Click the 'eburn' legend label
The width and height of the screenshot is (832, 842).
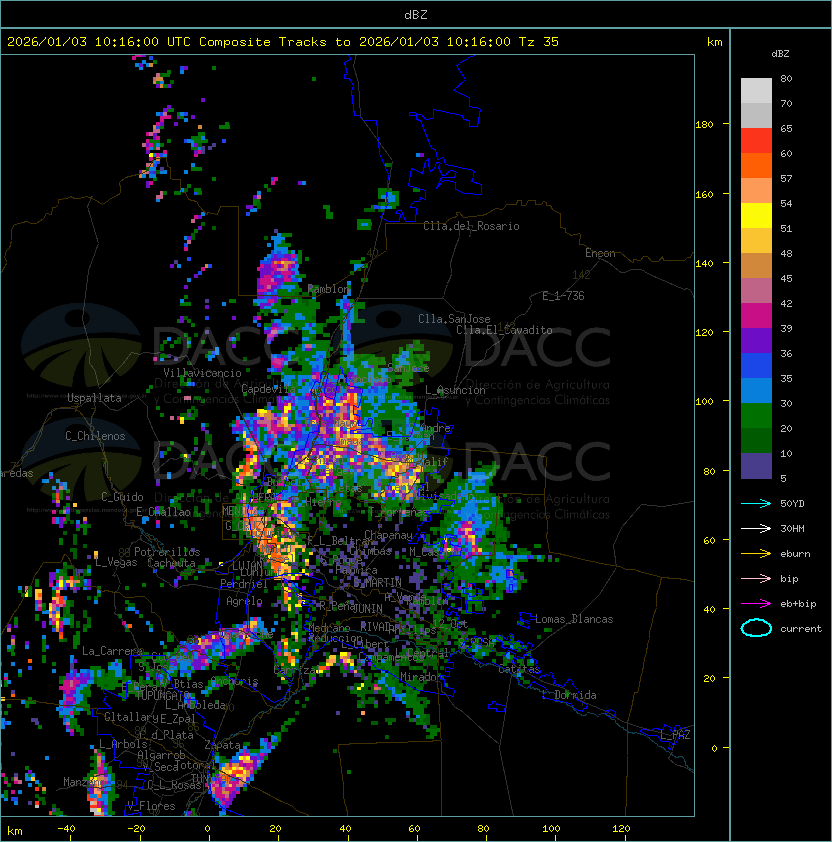[795, 554]
